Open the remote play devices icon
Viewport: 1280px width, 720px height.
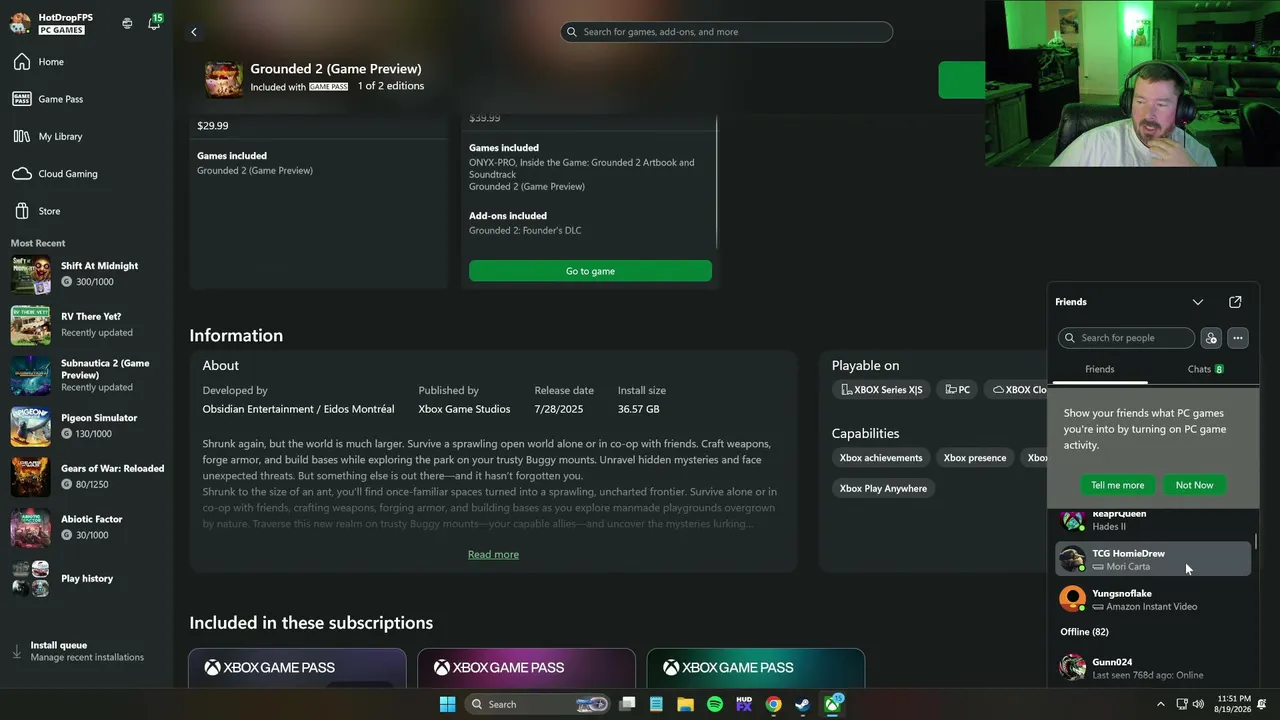(x=127, y=23)
